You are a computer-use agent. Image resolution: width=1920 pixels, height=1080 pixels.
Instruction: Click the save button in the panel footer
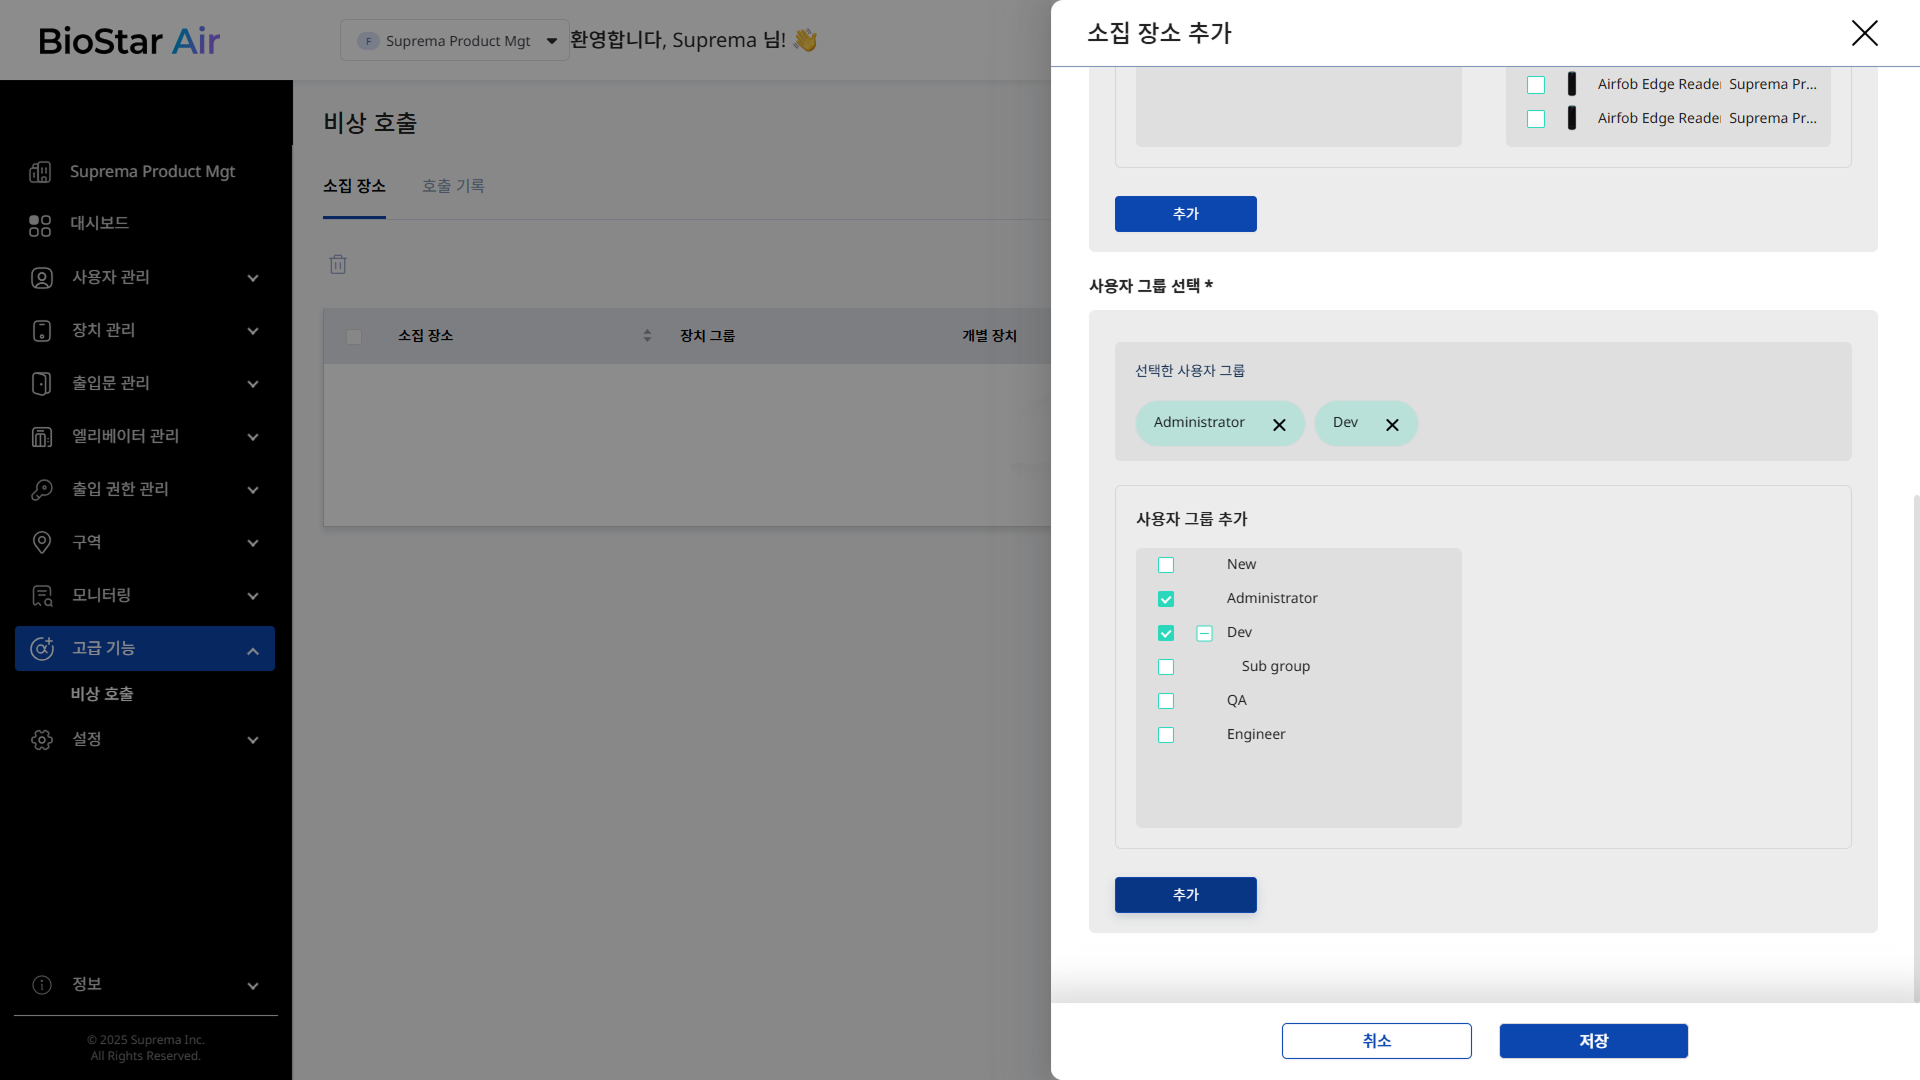(1593, 1041)
